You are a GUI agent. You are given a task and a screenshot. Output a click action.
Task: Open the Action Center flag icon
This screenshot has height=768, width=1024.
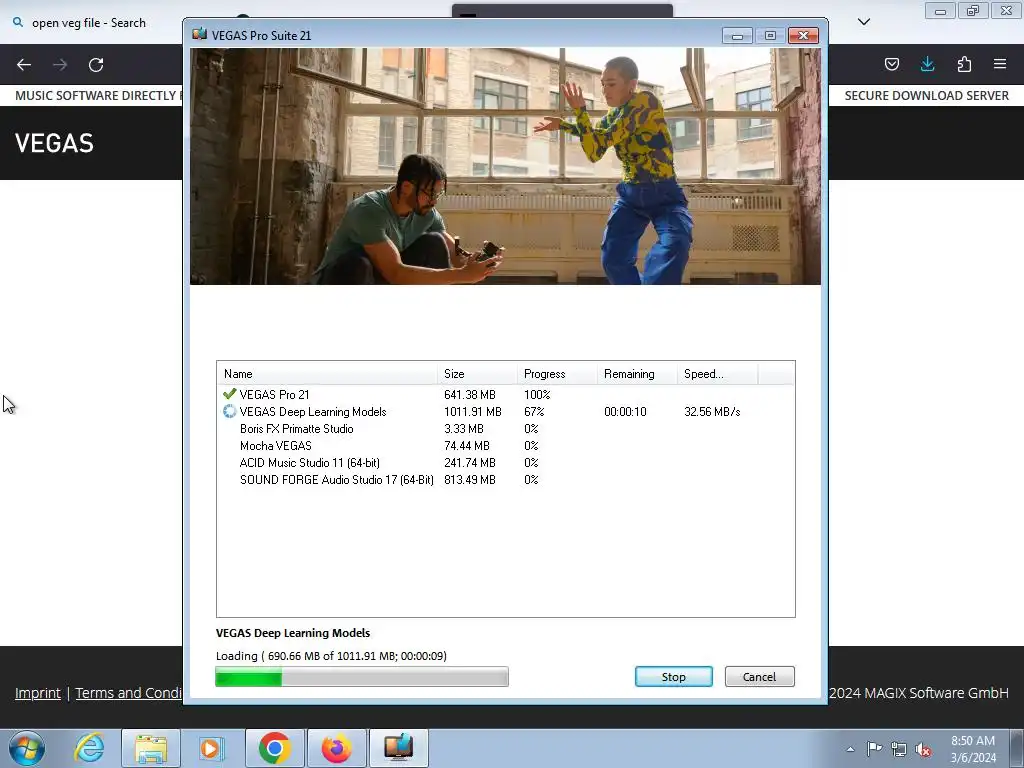(x=874, y=748)
